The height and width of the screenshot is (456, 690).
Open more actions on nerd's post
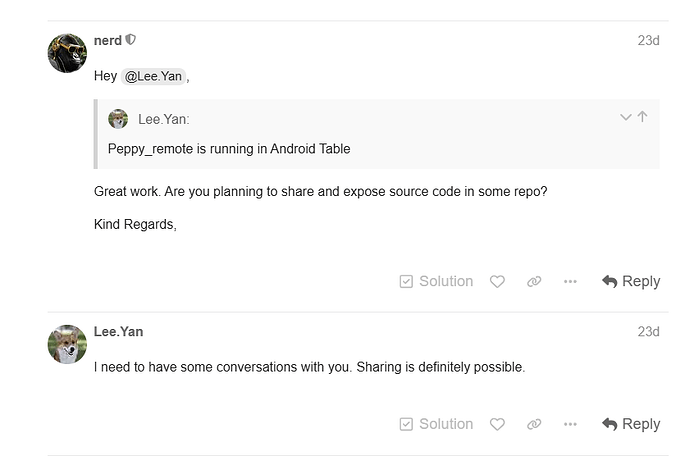click(x=570, y=281)
